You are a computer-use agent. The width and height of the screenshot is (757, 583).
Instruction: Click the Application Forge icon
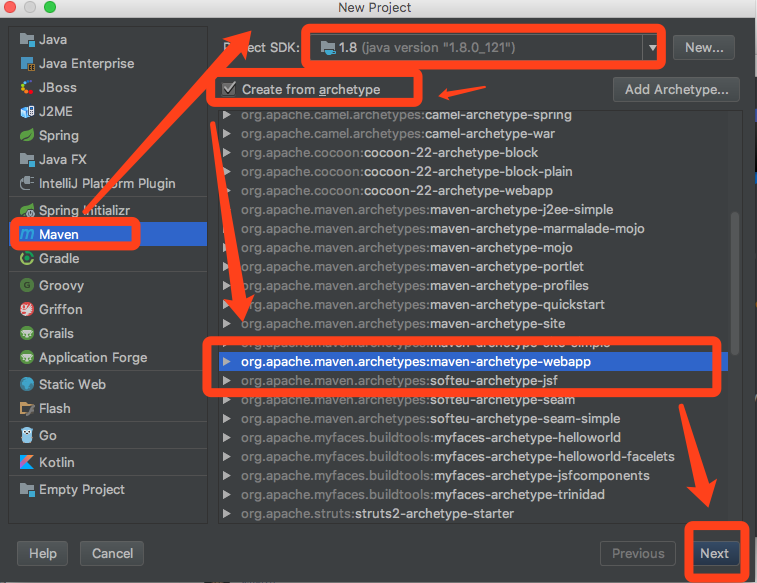coord(27,358)
